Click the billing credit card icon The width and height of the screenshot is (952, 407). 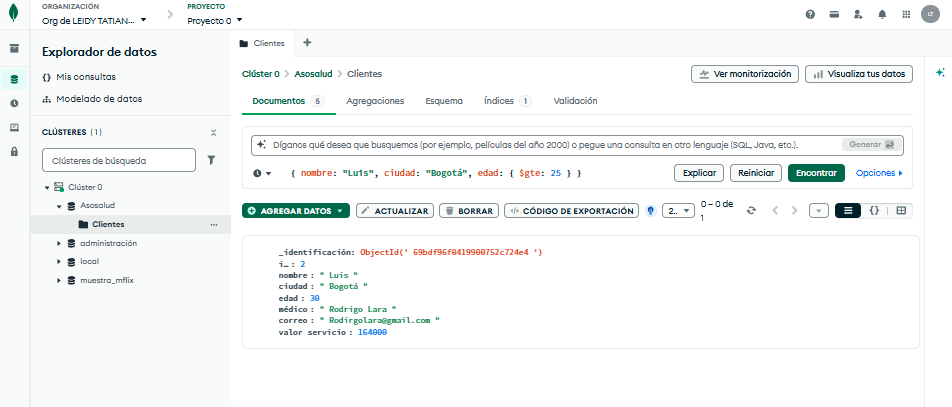pyautogui.click(x=834, y=15)
